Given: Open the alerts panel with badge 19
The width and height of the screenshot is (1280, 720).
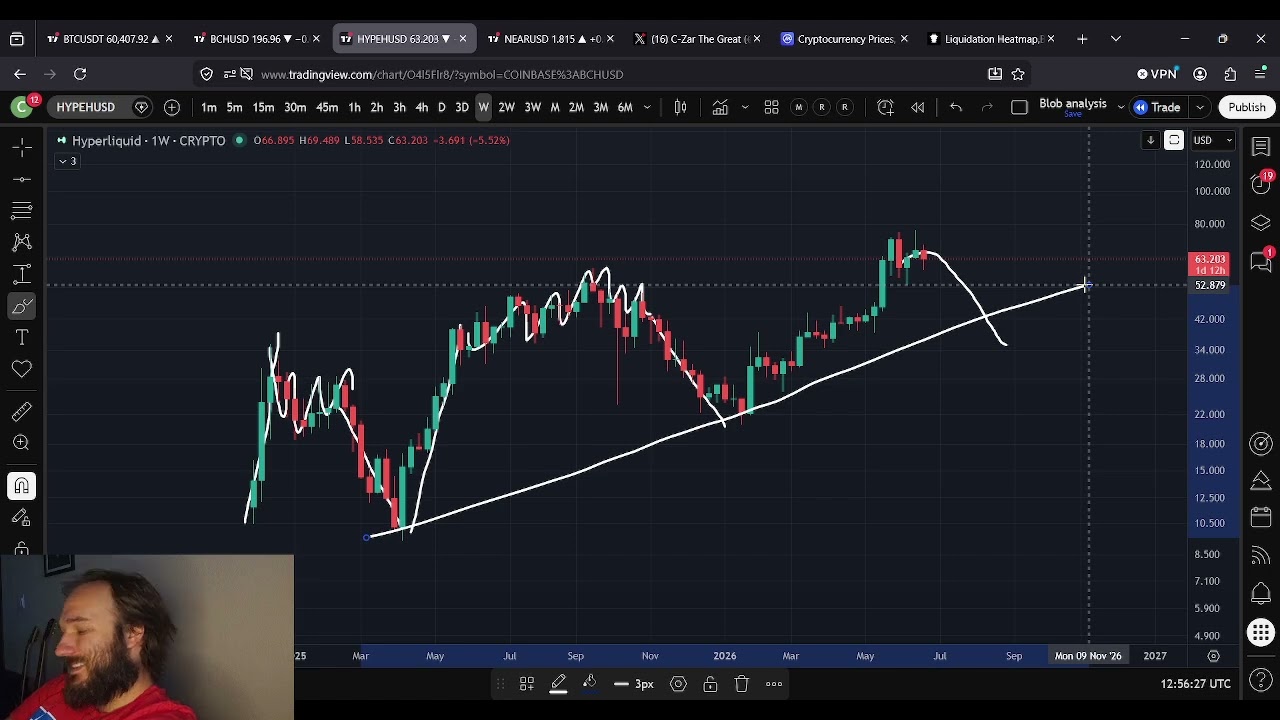Looking at the screenshot, I should click(1261, 183).
